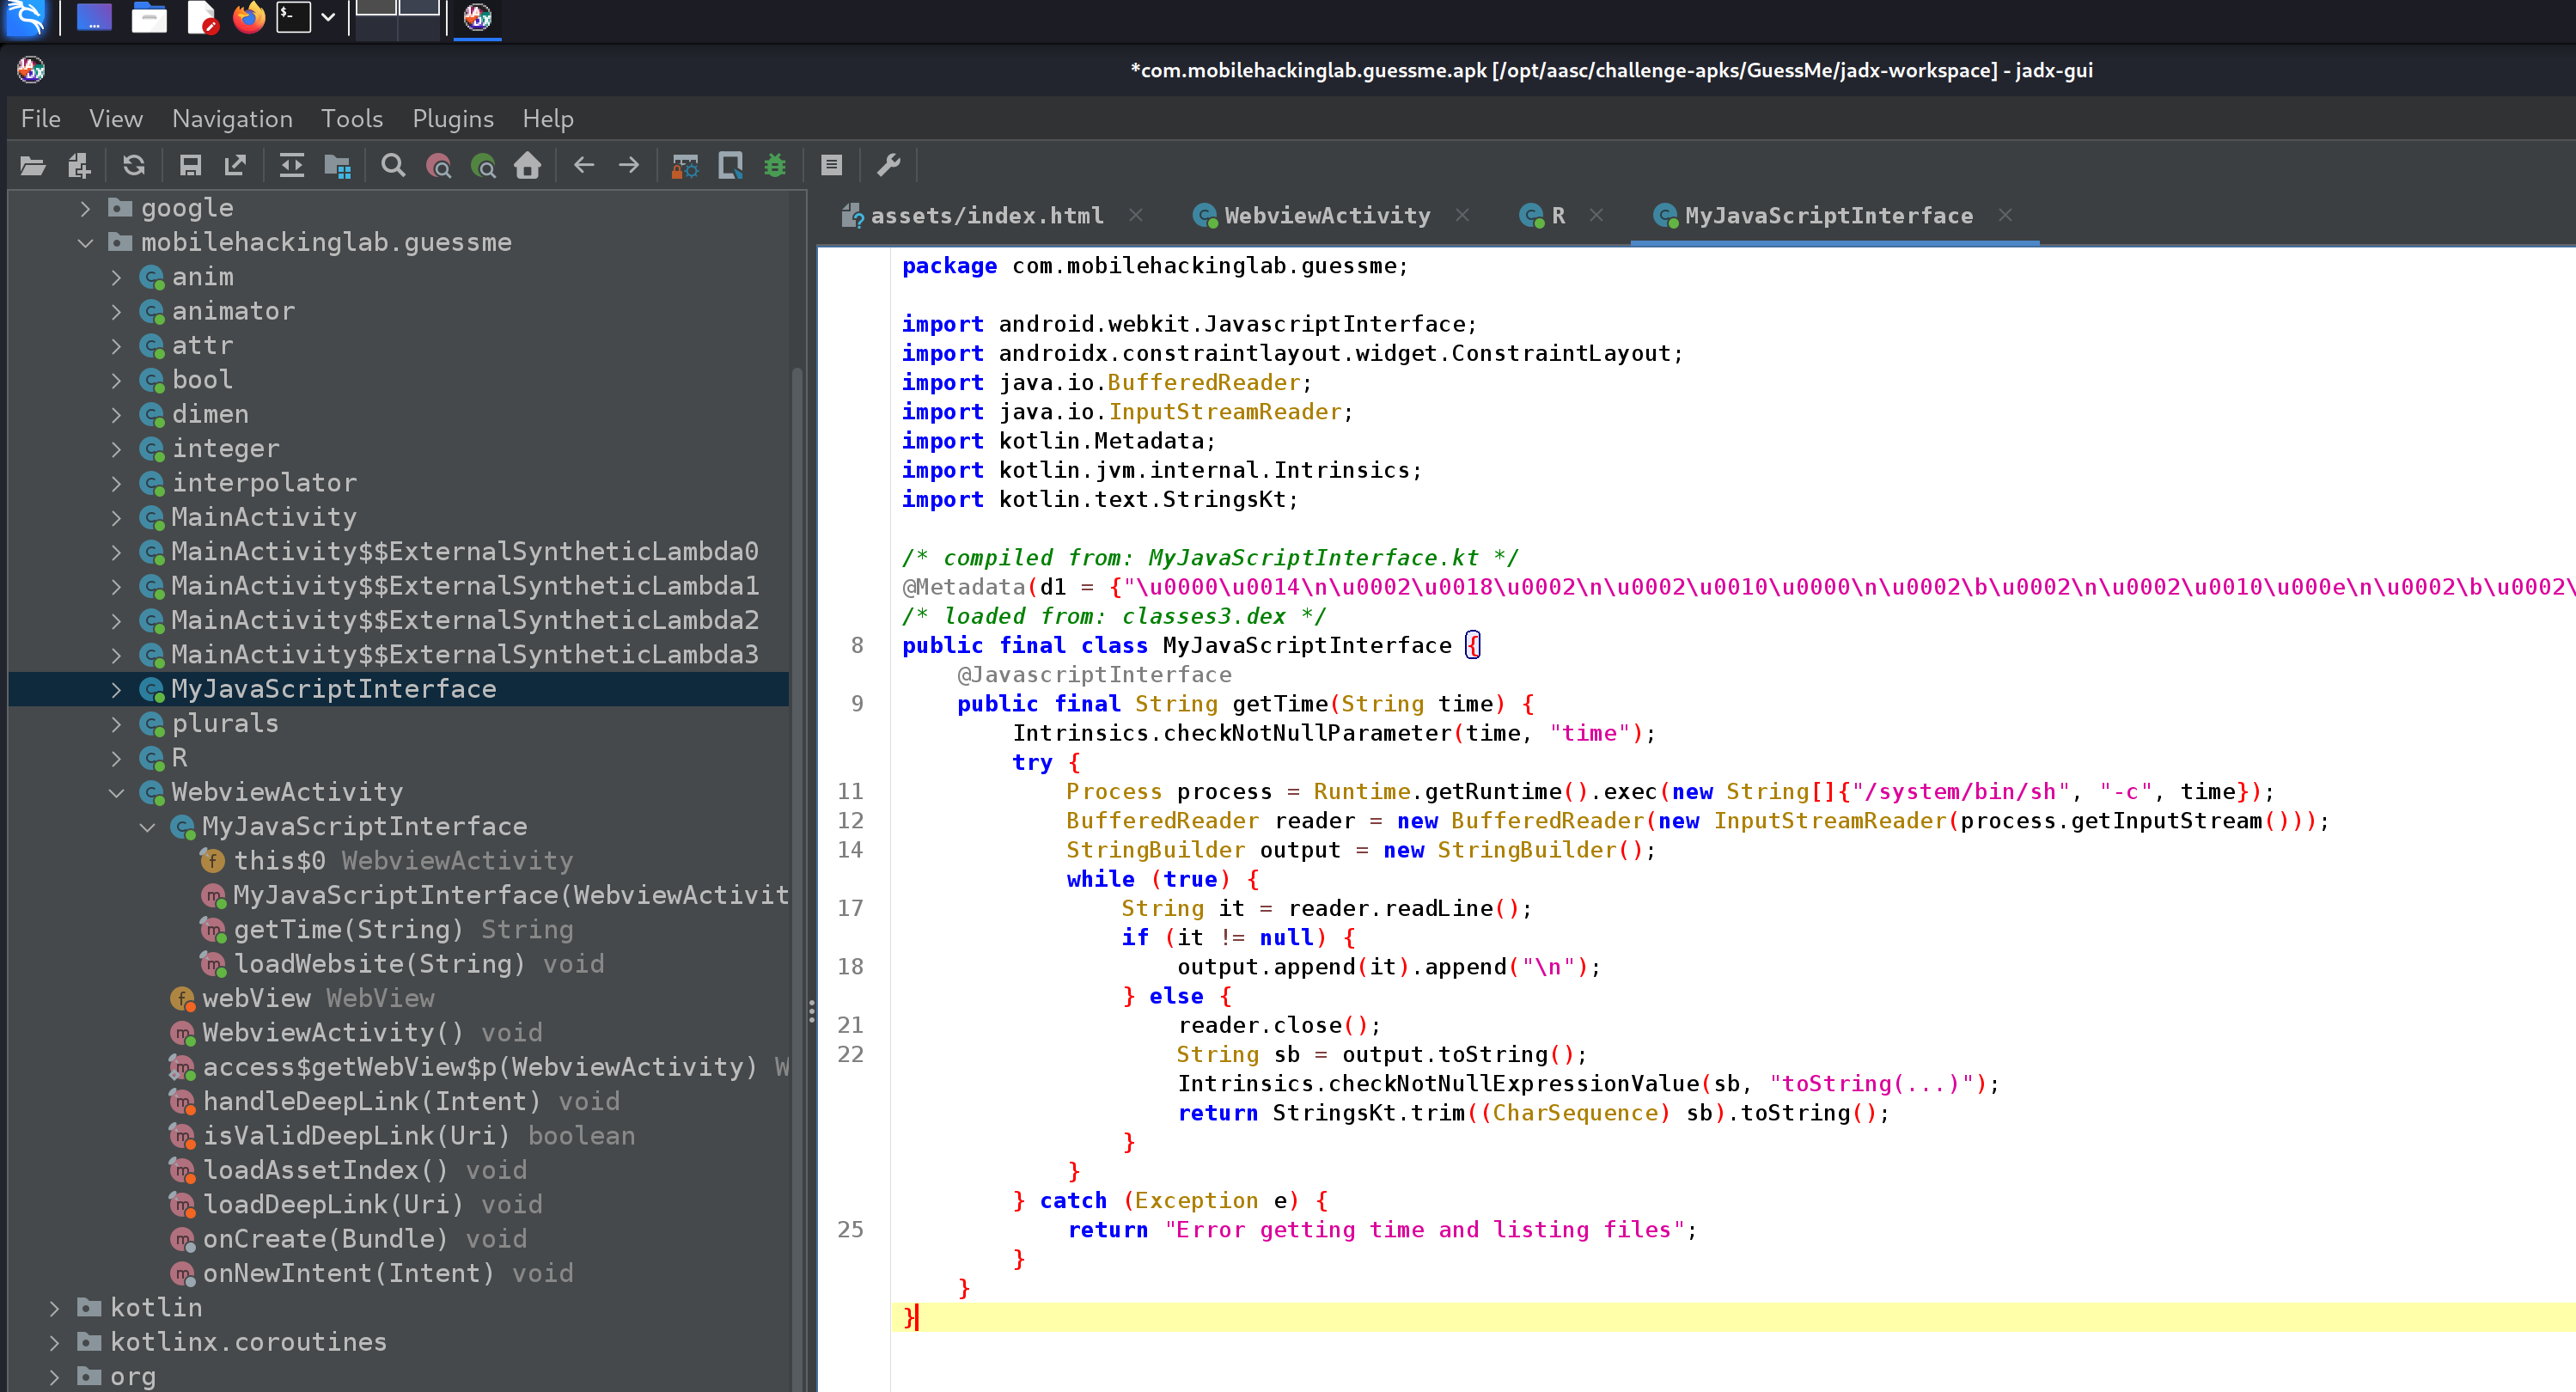Close the WebviewActivity tab

coord(1462,215)
